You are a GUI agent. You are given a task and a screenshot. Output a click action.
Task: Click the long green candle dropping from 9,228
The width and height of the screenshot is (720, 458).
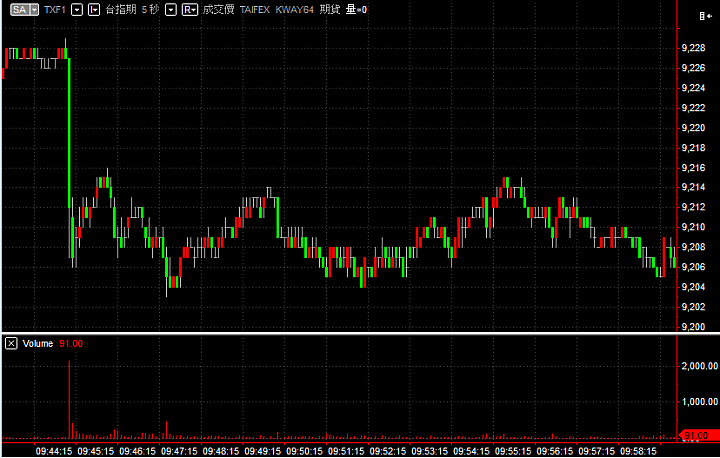click(69, 132)
